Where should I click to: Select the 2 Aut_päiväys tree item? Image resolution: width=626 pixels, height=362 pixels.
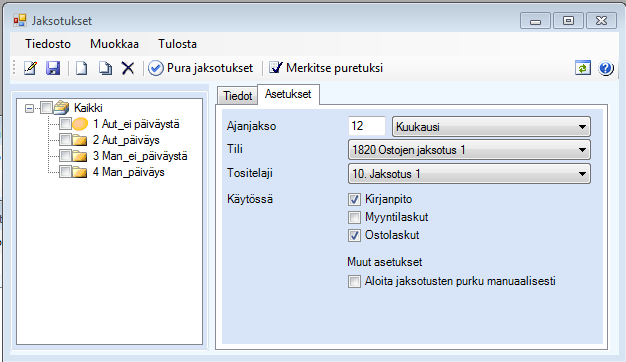(126, 140)
